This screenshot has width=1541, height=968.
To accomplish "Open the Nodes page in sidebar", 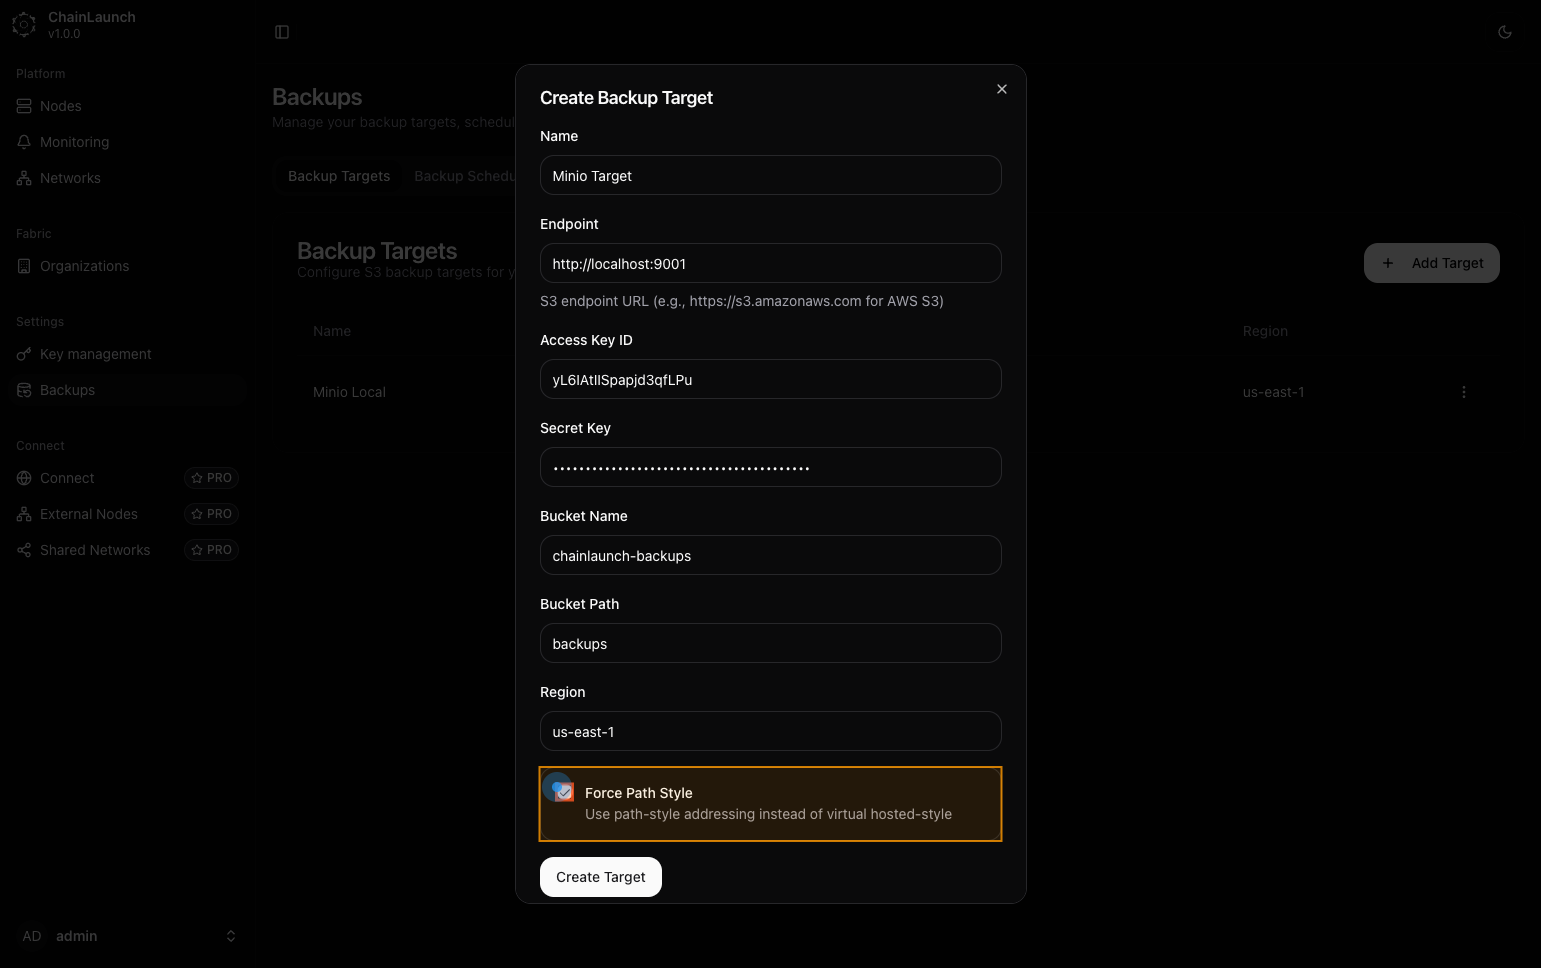I will (61, 106).
